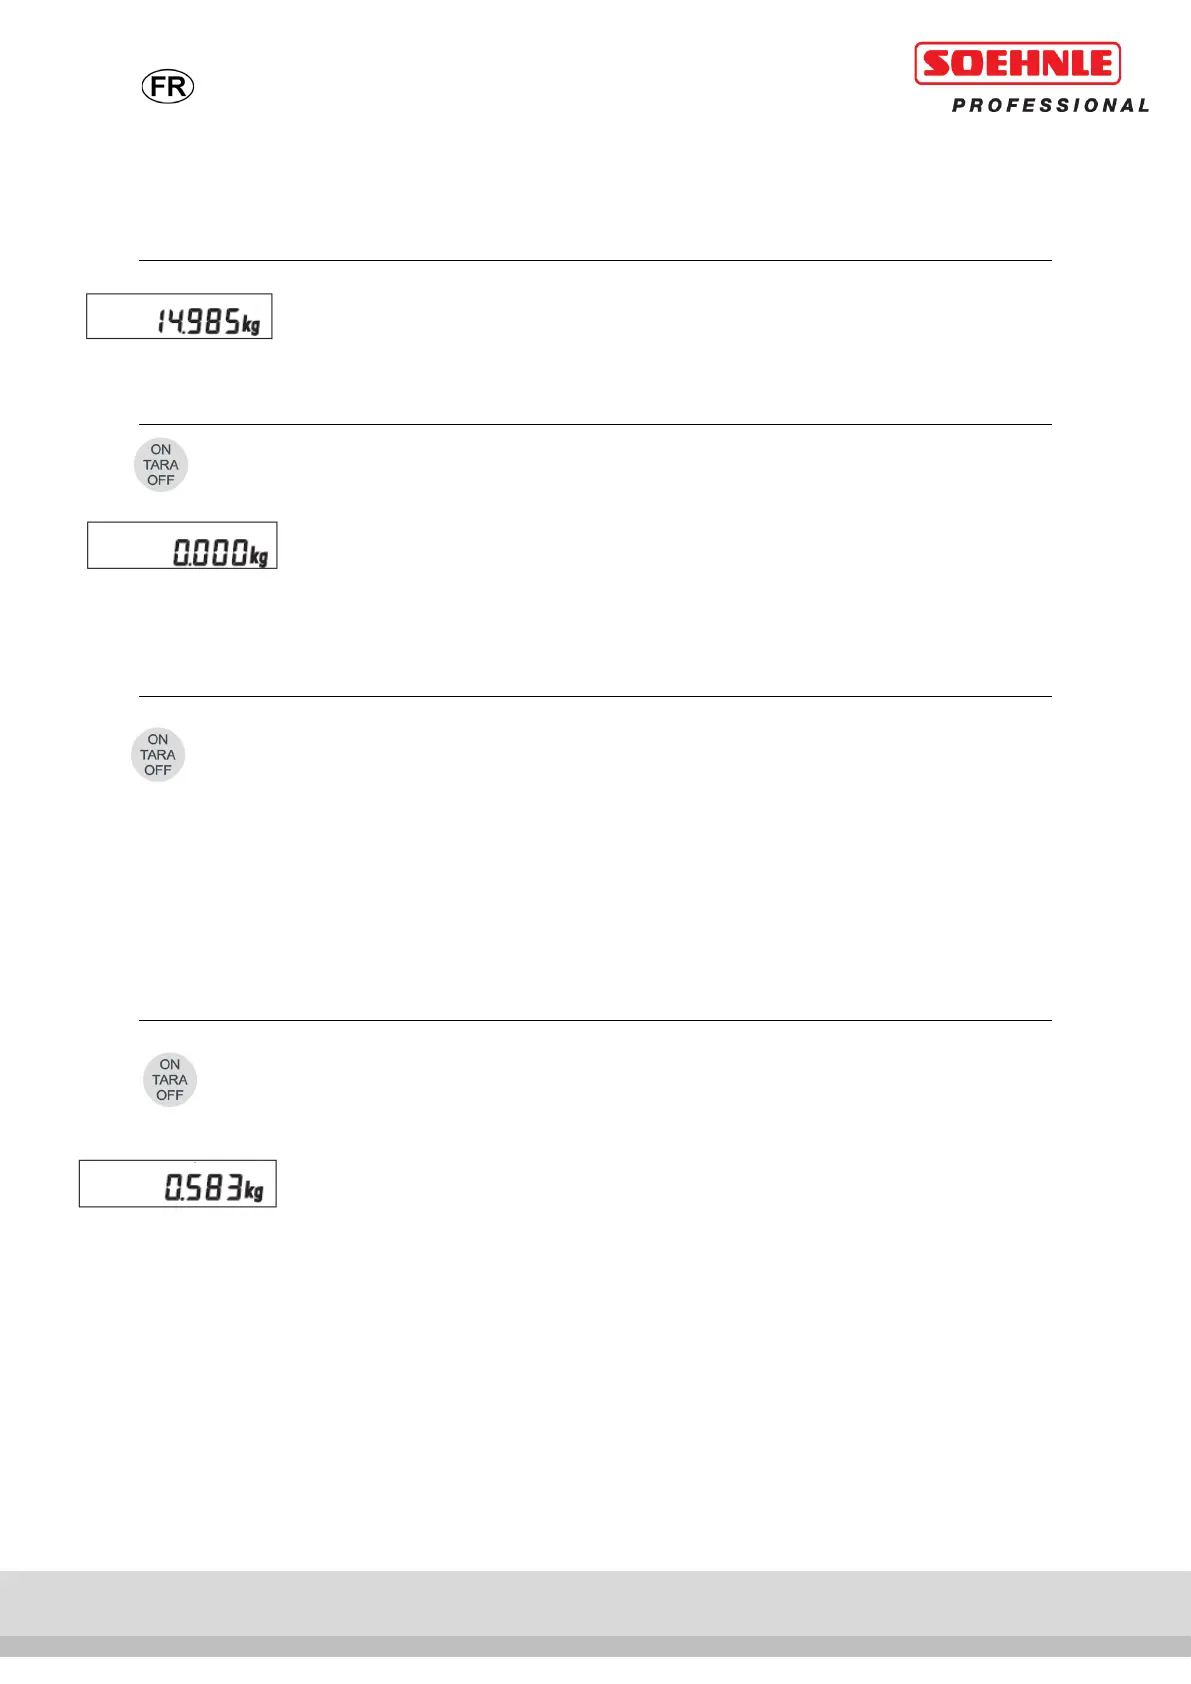Select the digit 3 ending the 0.583 reading

tap(234, 1188)
